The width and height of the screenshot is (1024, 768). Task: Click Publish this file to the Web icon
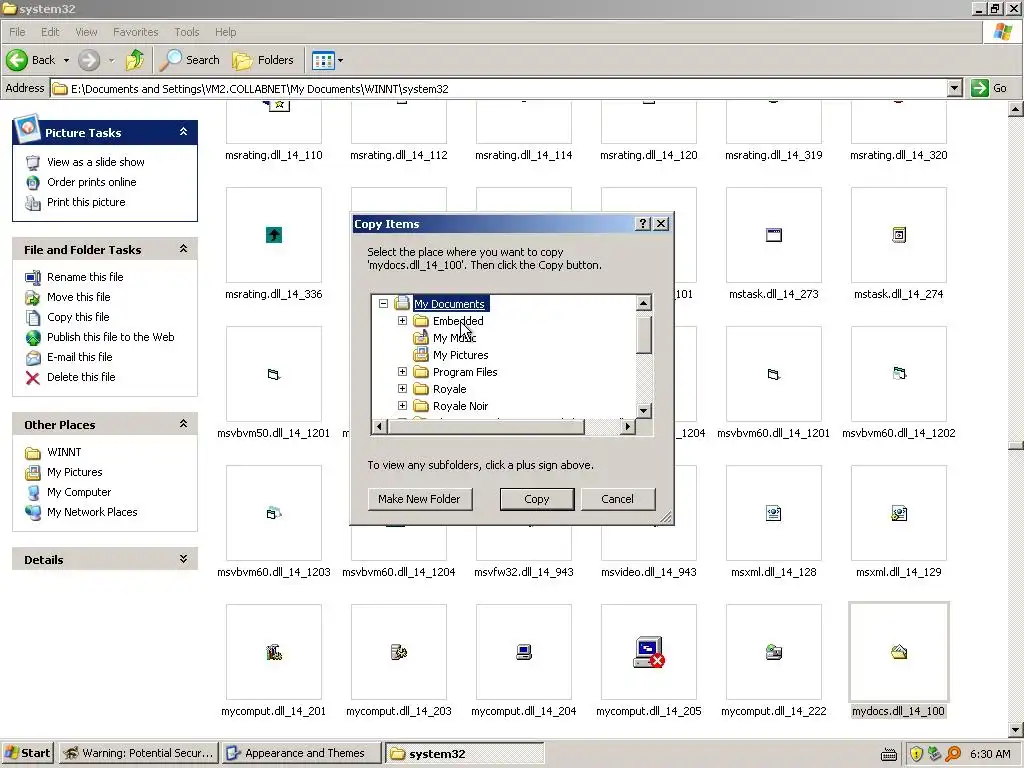coord(33,338)
